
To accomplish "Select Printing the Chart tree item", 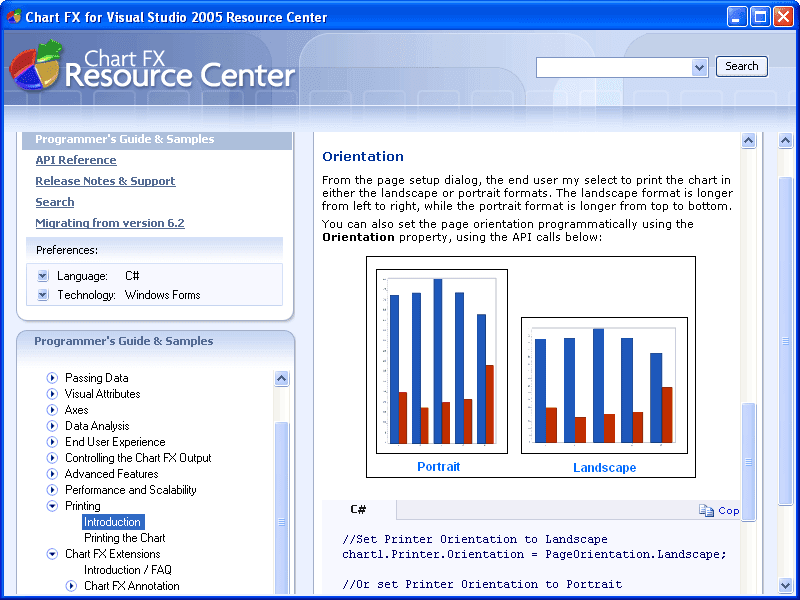I will pyautogui.click(x=124, y=538).
